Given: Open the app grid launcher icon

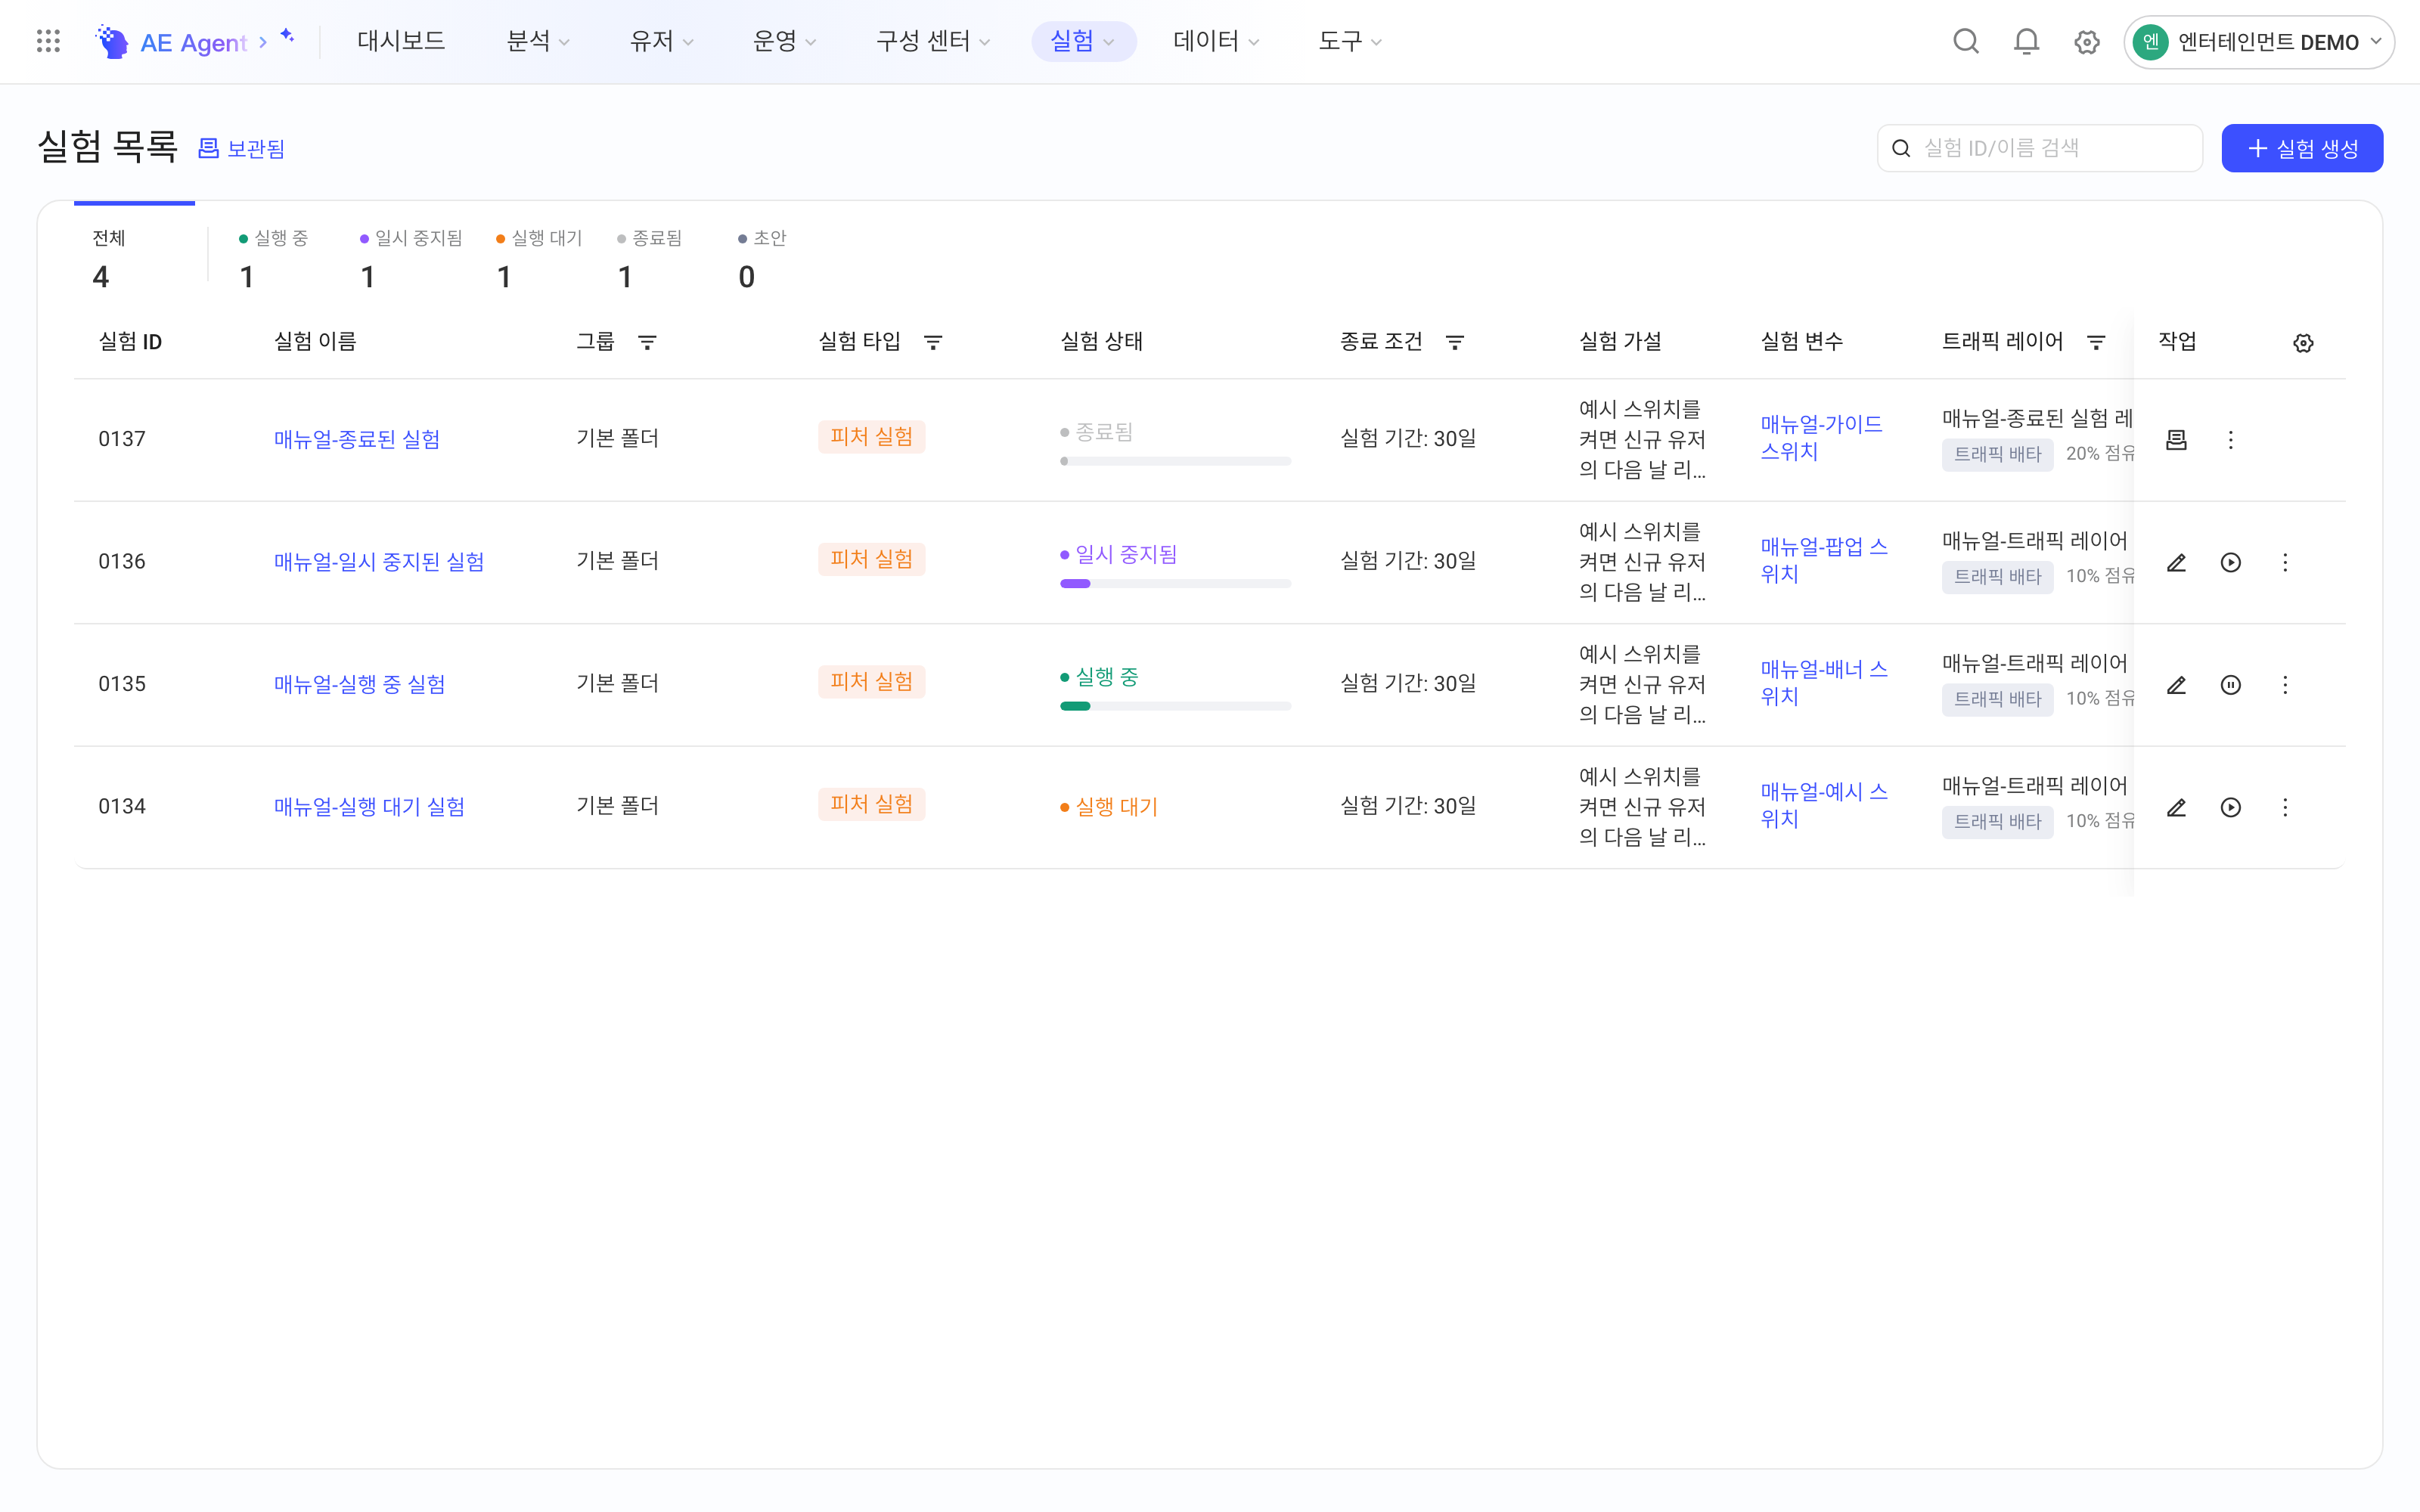Looking at the screenshot, I should (48, 41).
